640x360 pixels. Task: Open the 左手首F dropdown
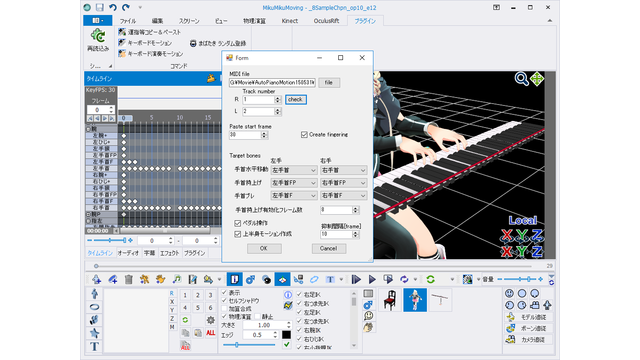click(294, 196)
